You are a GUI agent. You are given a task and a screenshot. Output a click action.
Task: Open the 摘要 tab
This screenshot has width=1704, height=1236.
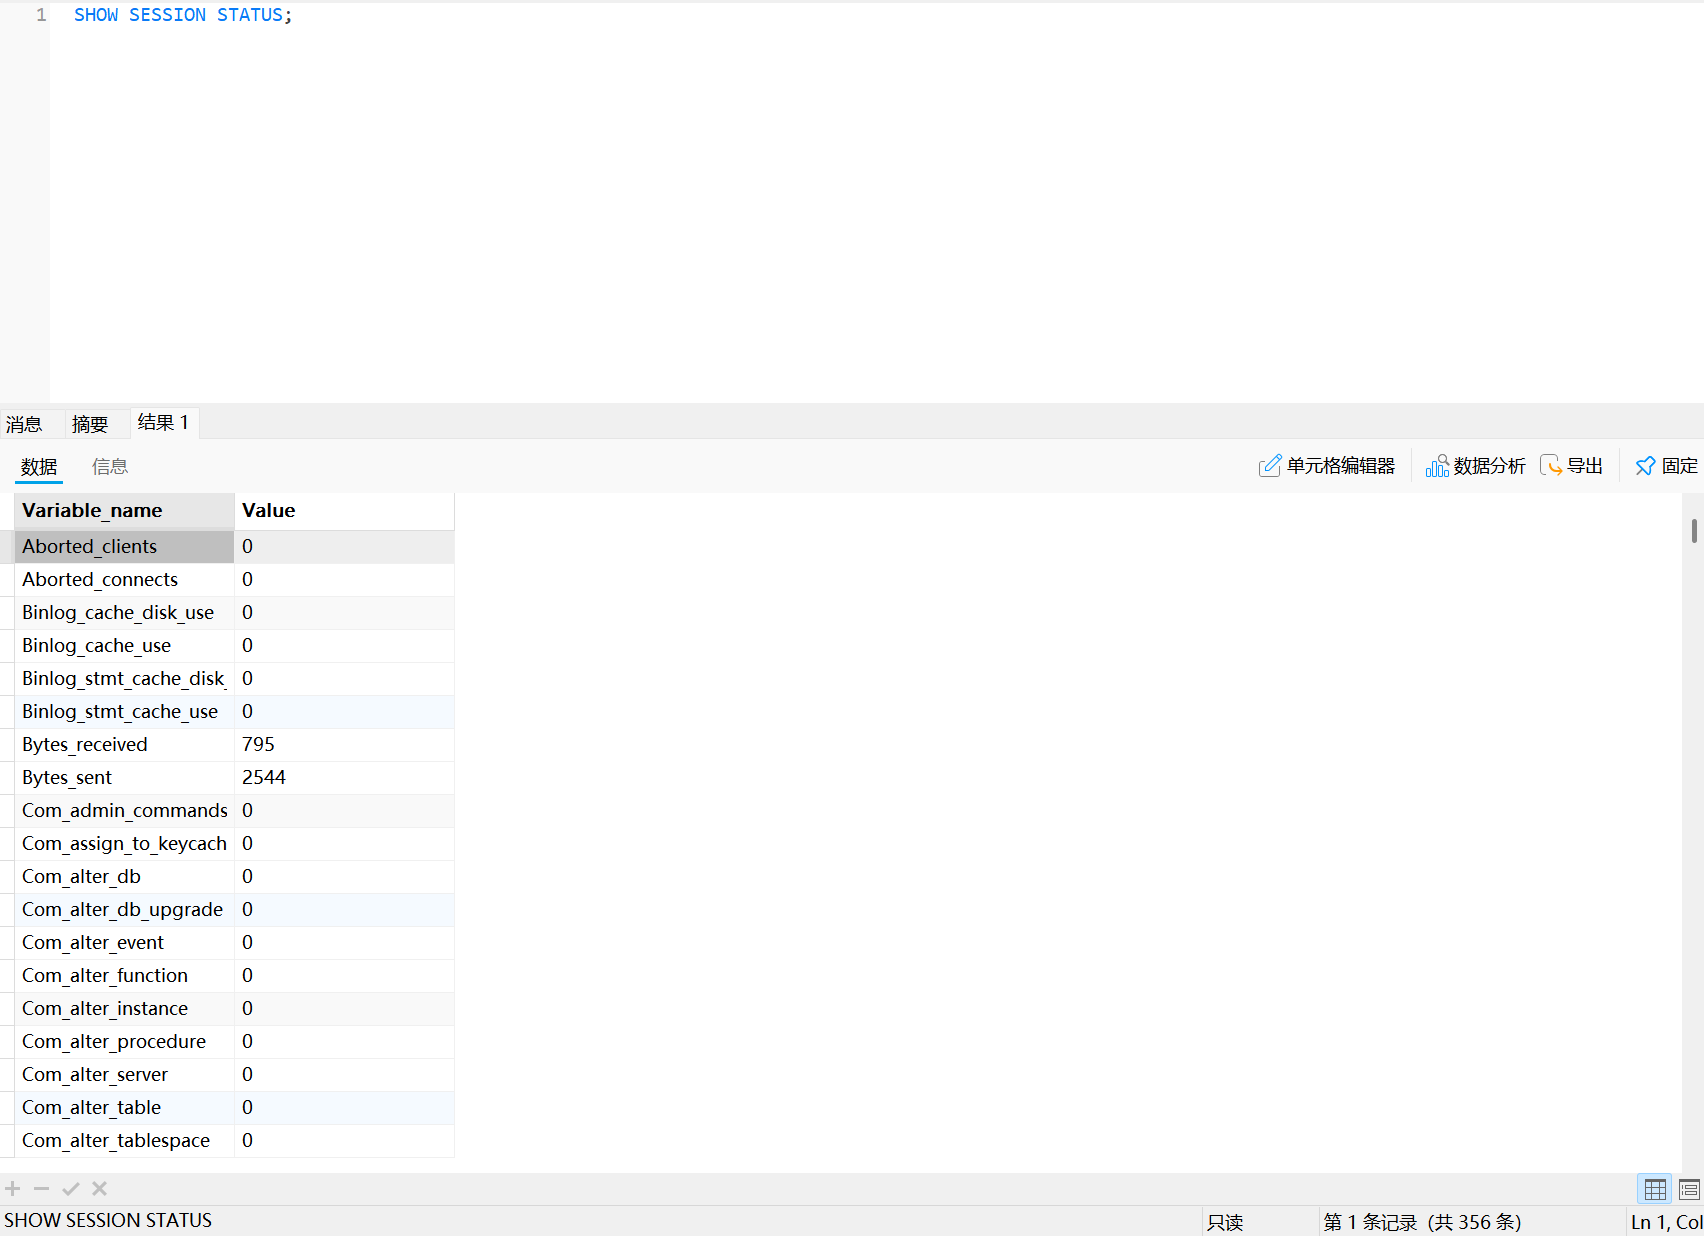[90, 424]
